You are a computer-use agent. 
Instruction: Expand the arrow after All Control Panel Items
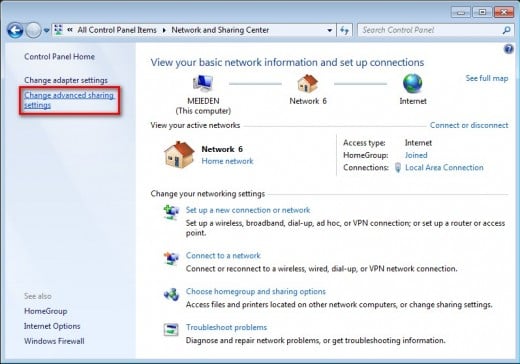(x=164, y=30)
